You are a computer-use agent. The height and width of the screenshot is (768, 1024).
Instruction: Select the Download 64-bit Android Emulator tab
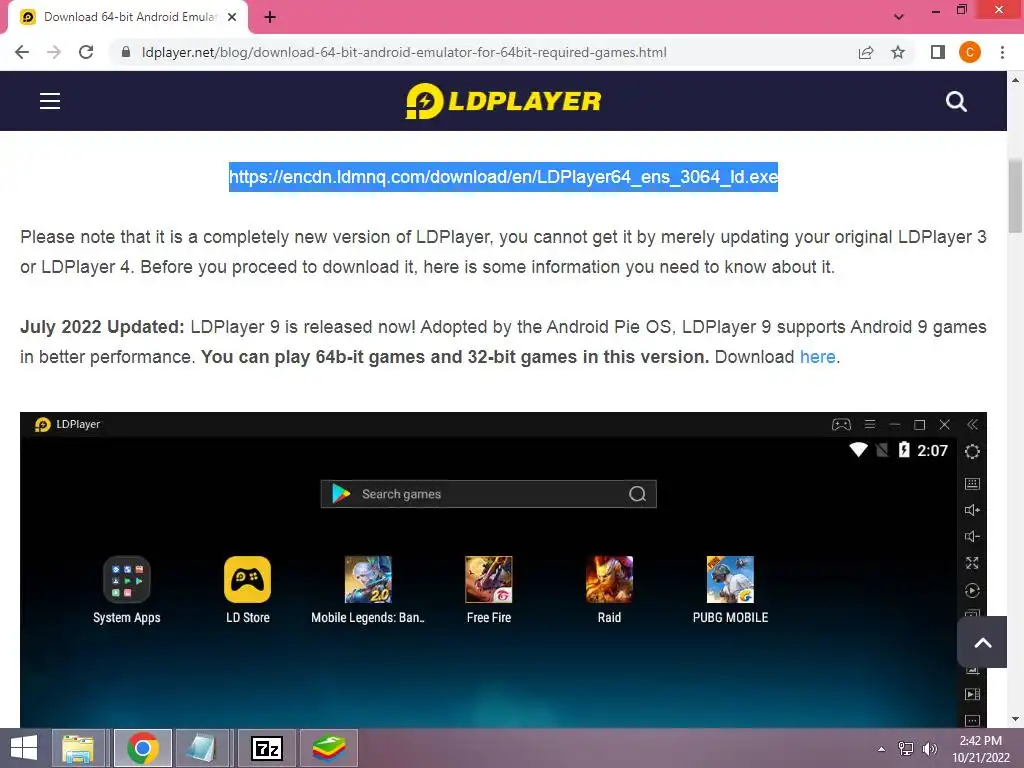click(128, 17)
